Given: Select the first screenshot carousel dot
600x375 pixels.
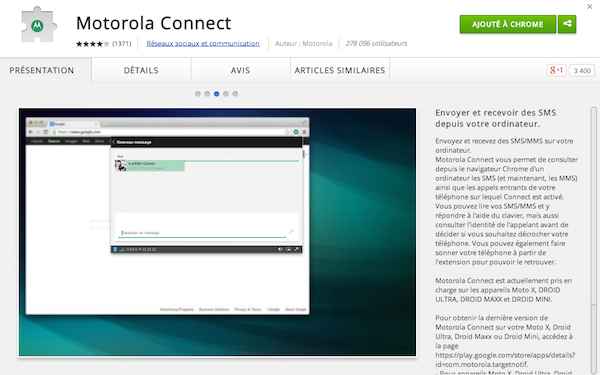Looking at the screenshot, I should coord(198,94).
